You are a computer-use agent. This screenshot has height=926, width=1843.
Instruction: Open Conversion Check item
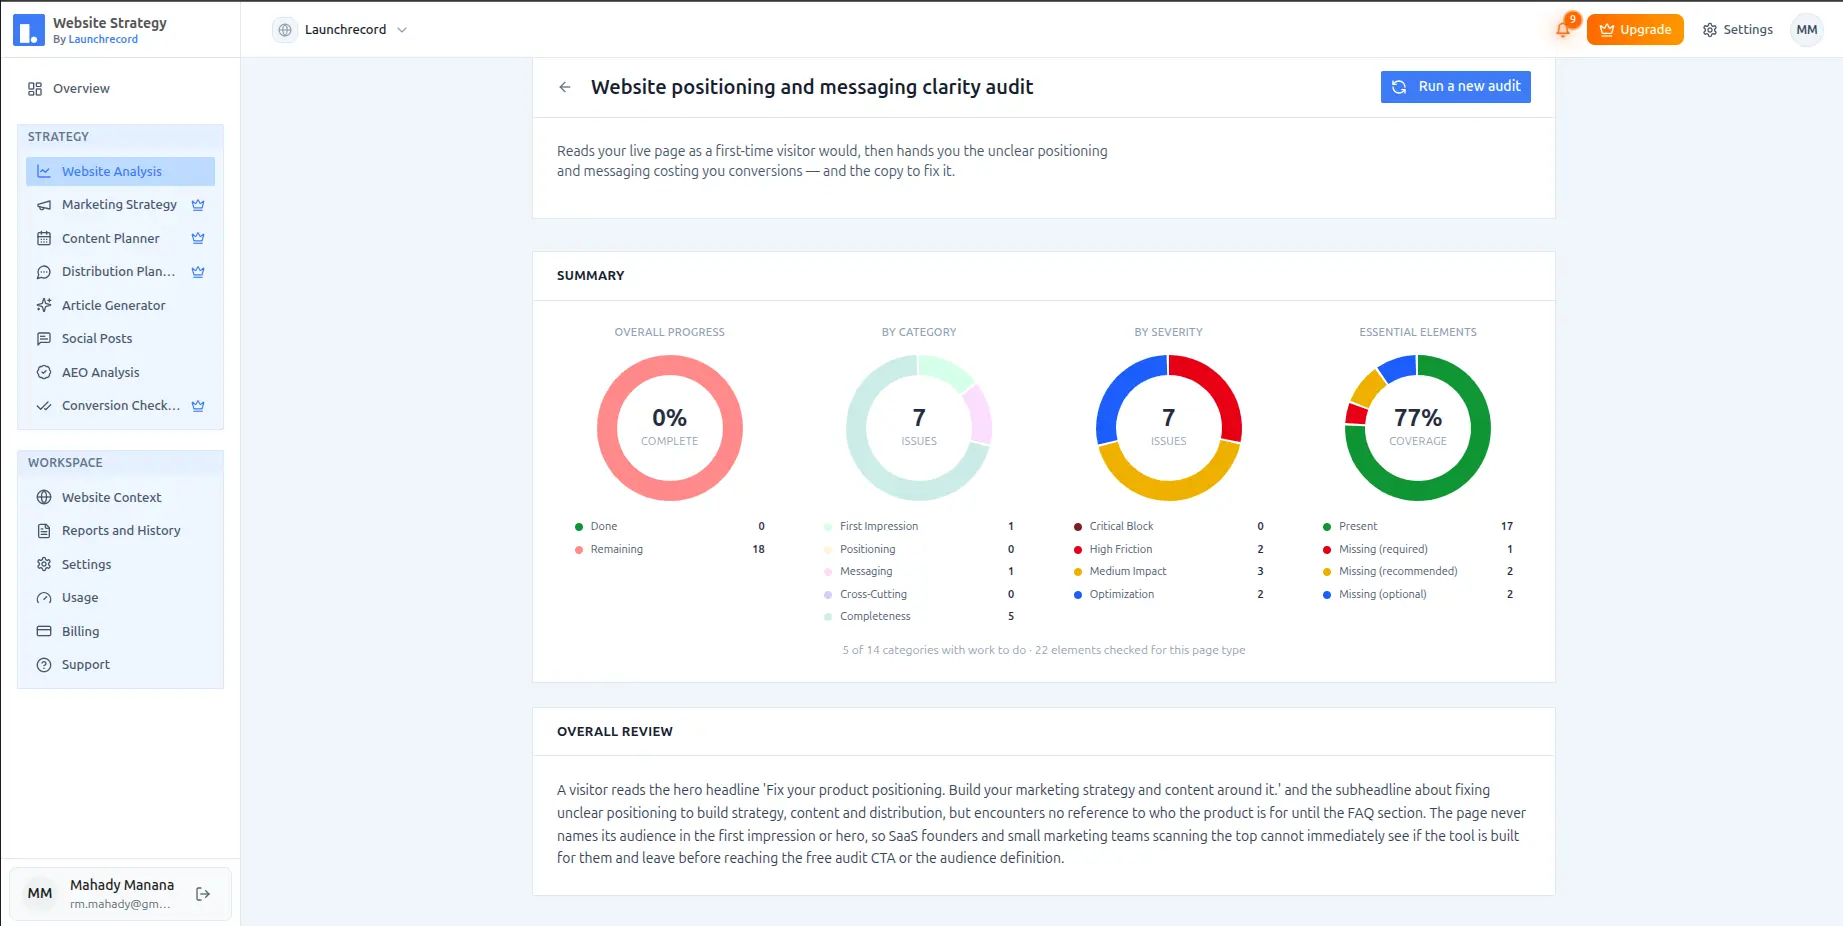(120, 406)
